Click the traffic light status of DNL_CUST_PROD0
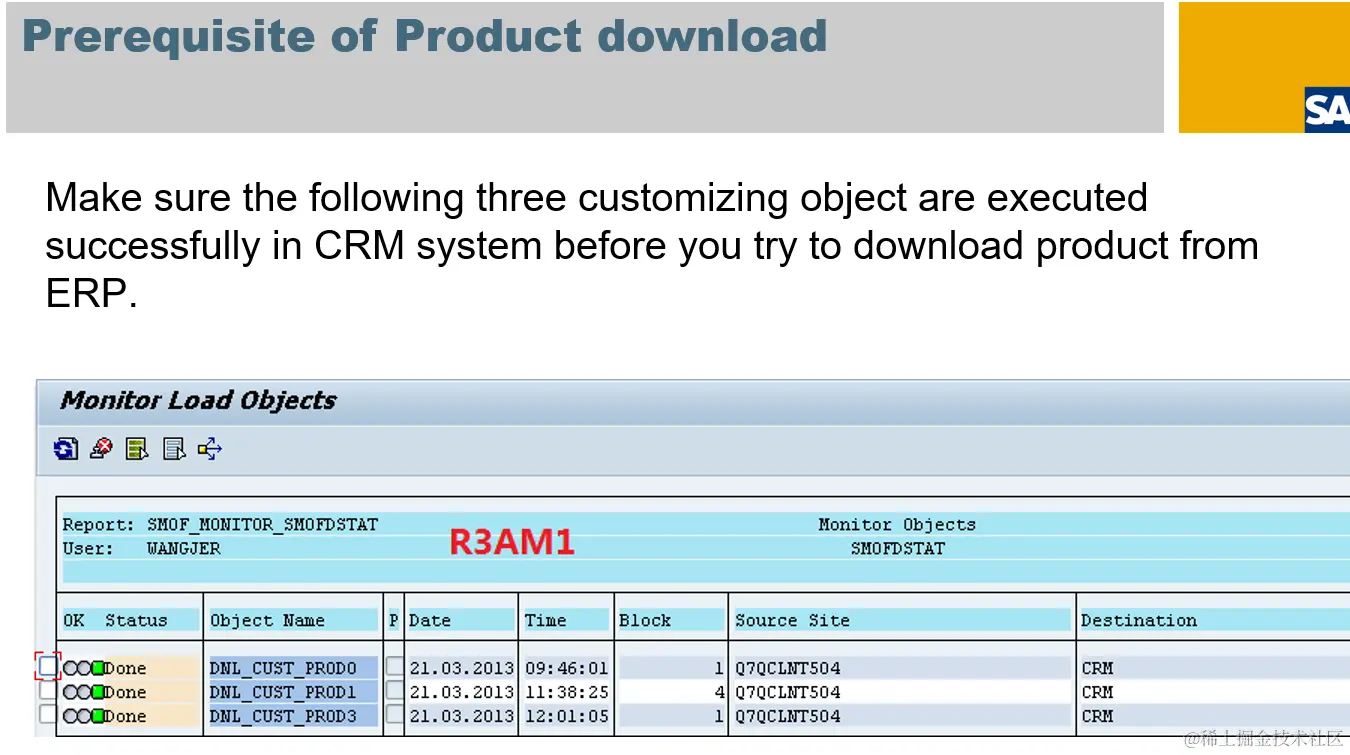This screenshot has height=755, width=1350. pyautogui.click(x=83, y=668)
